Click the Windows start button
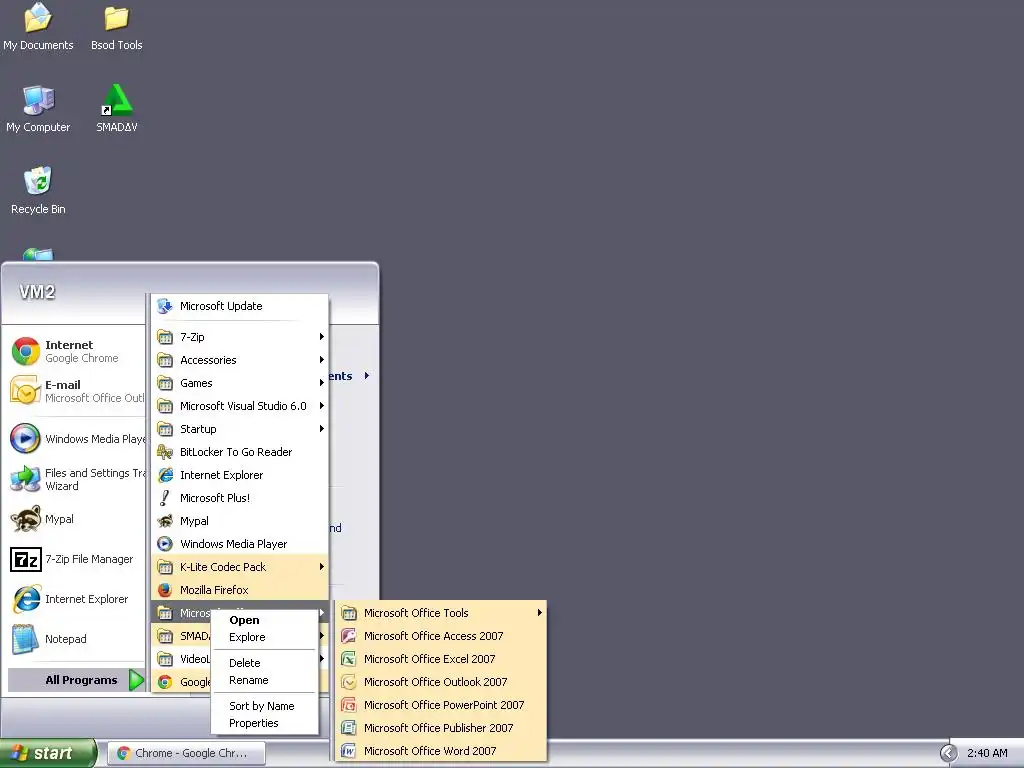 click(48, 753)
